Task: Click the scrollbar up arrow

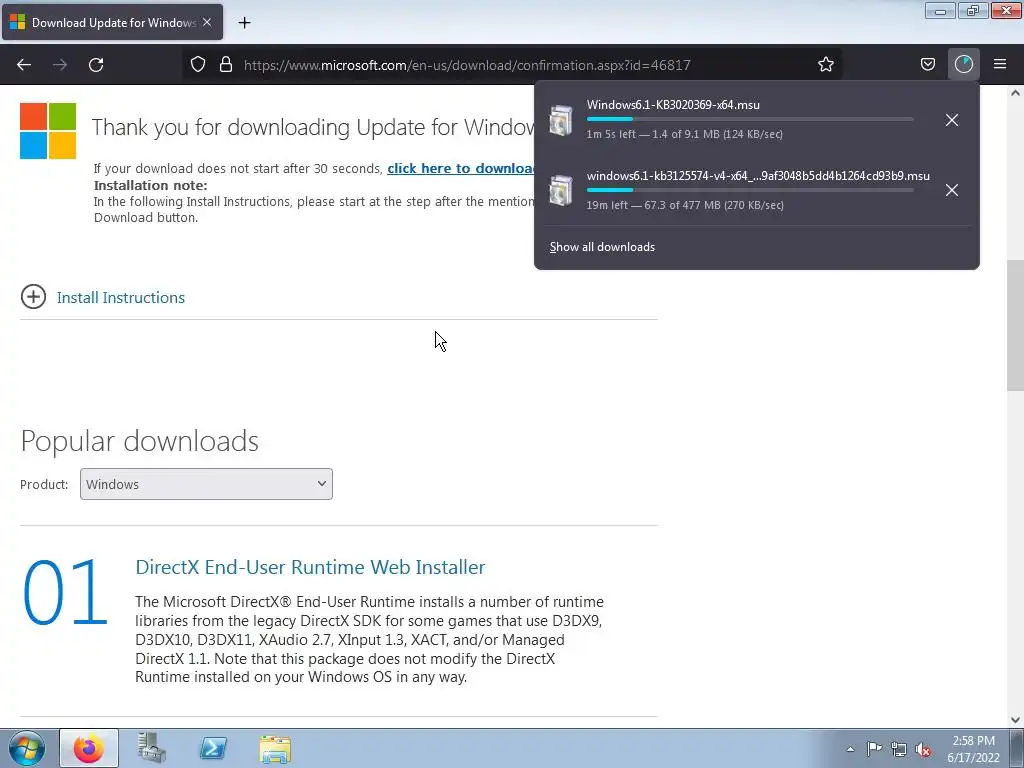Action: tap(1015, 93)
